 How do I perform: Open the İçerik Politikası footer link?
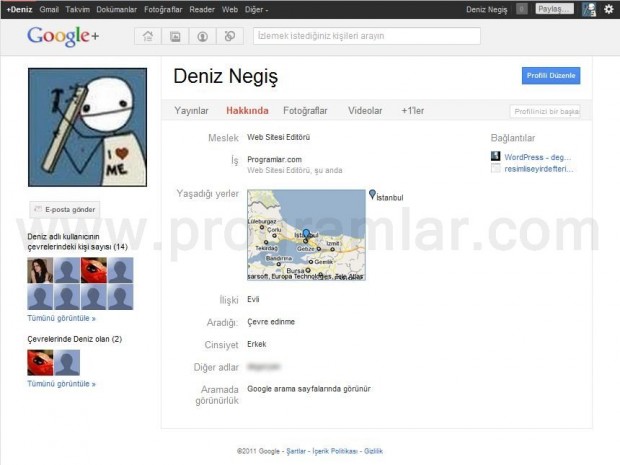pos(335,451)
